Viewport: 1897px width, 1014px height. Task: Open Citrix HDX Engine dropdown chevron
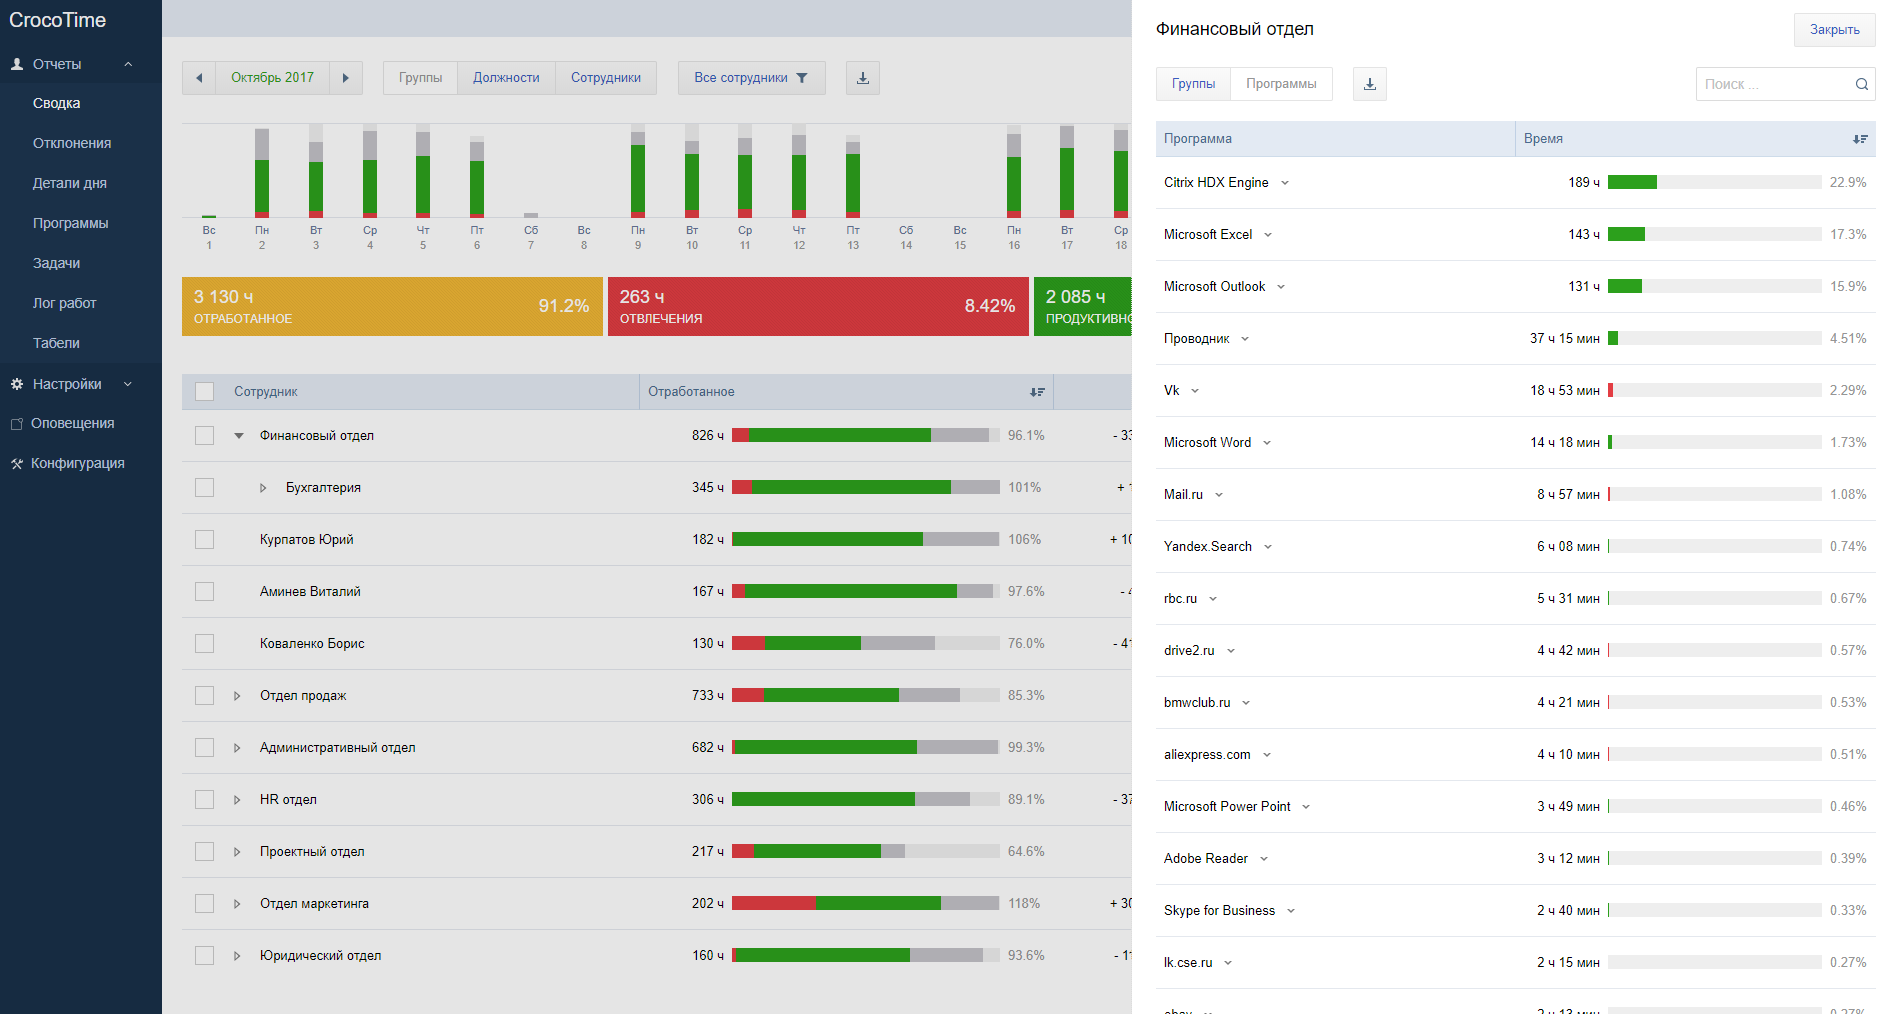point(1285,183)
